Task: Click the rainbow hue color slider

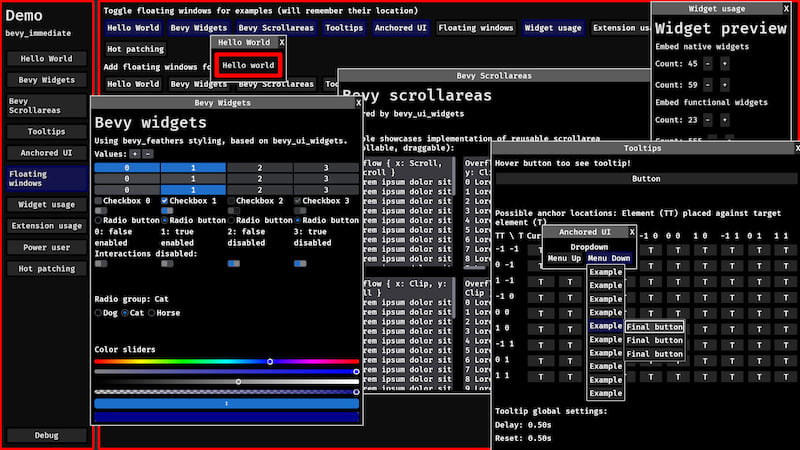Action: point(227,361)
